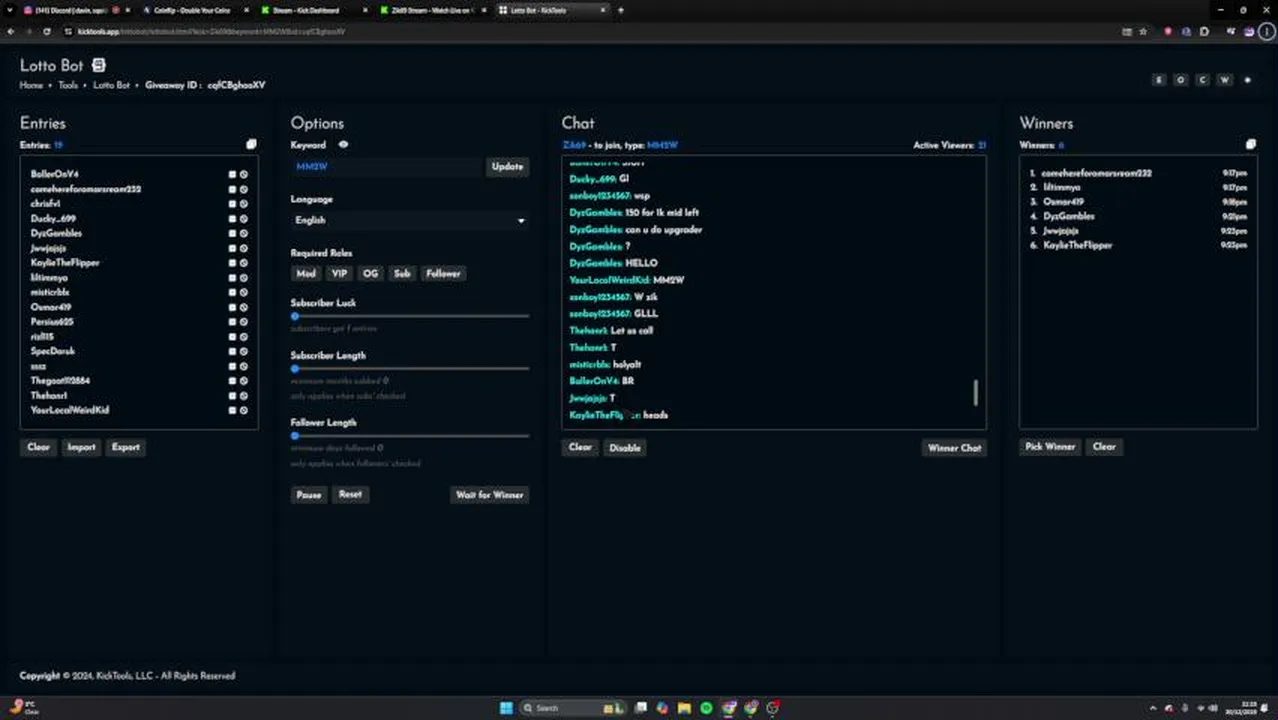
Task: Open the Language dropdown showing English
Action: [409, 220]
